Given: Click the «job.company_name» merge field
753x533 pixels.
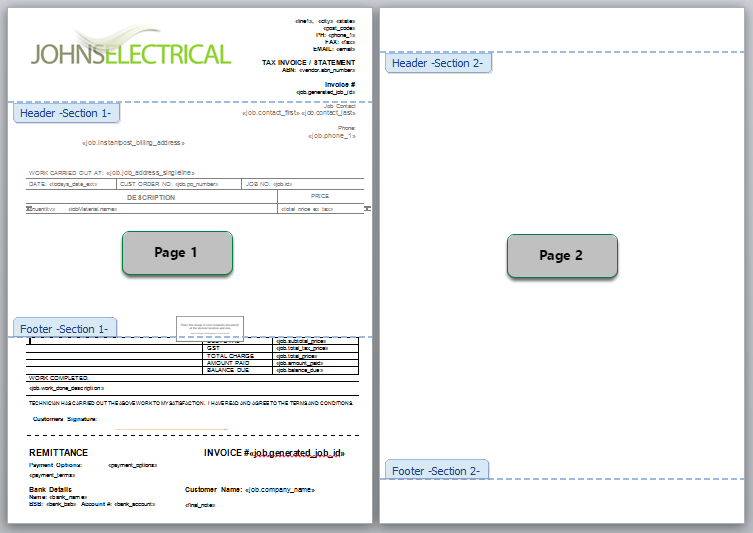Looking at the screenshot, I should 280,490.
